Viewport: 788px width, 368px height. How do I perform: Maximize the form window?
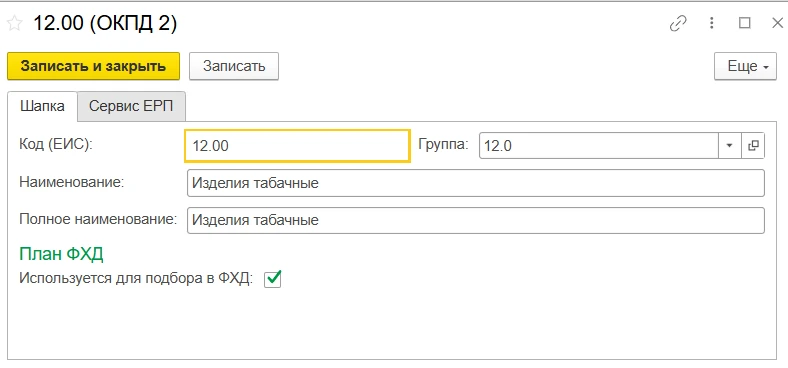click(x=745, y=23)
